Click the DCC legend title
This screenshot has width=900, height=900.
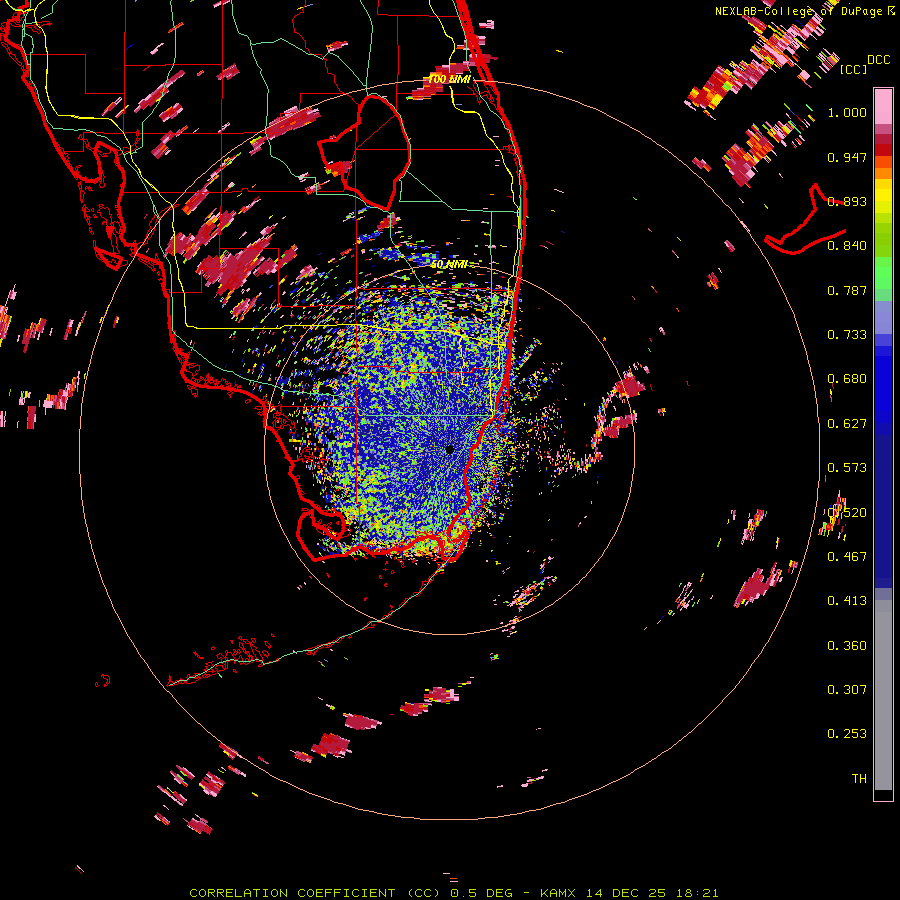click(x=878, y=60)
